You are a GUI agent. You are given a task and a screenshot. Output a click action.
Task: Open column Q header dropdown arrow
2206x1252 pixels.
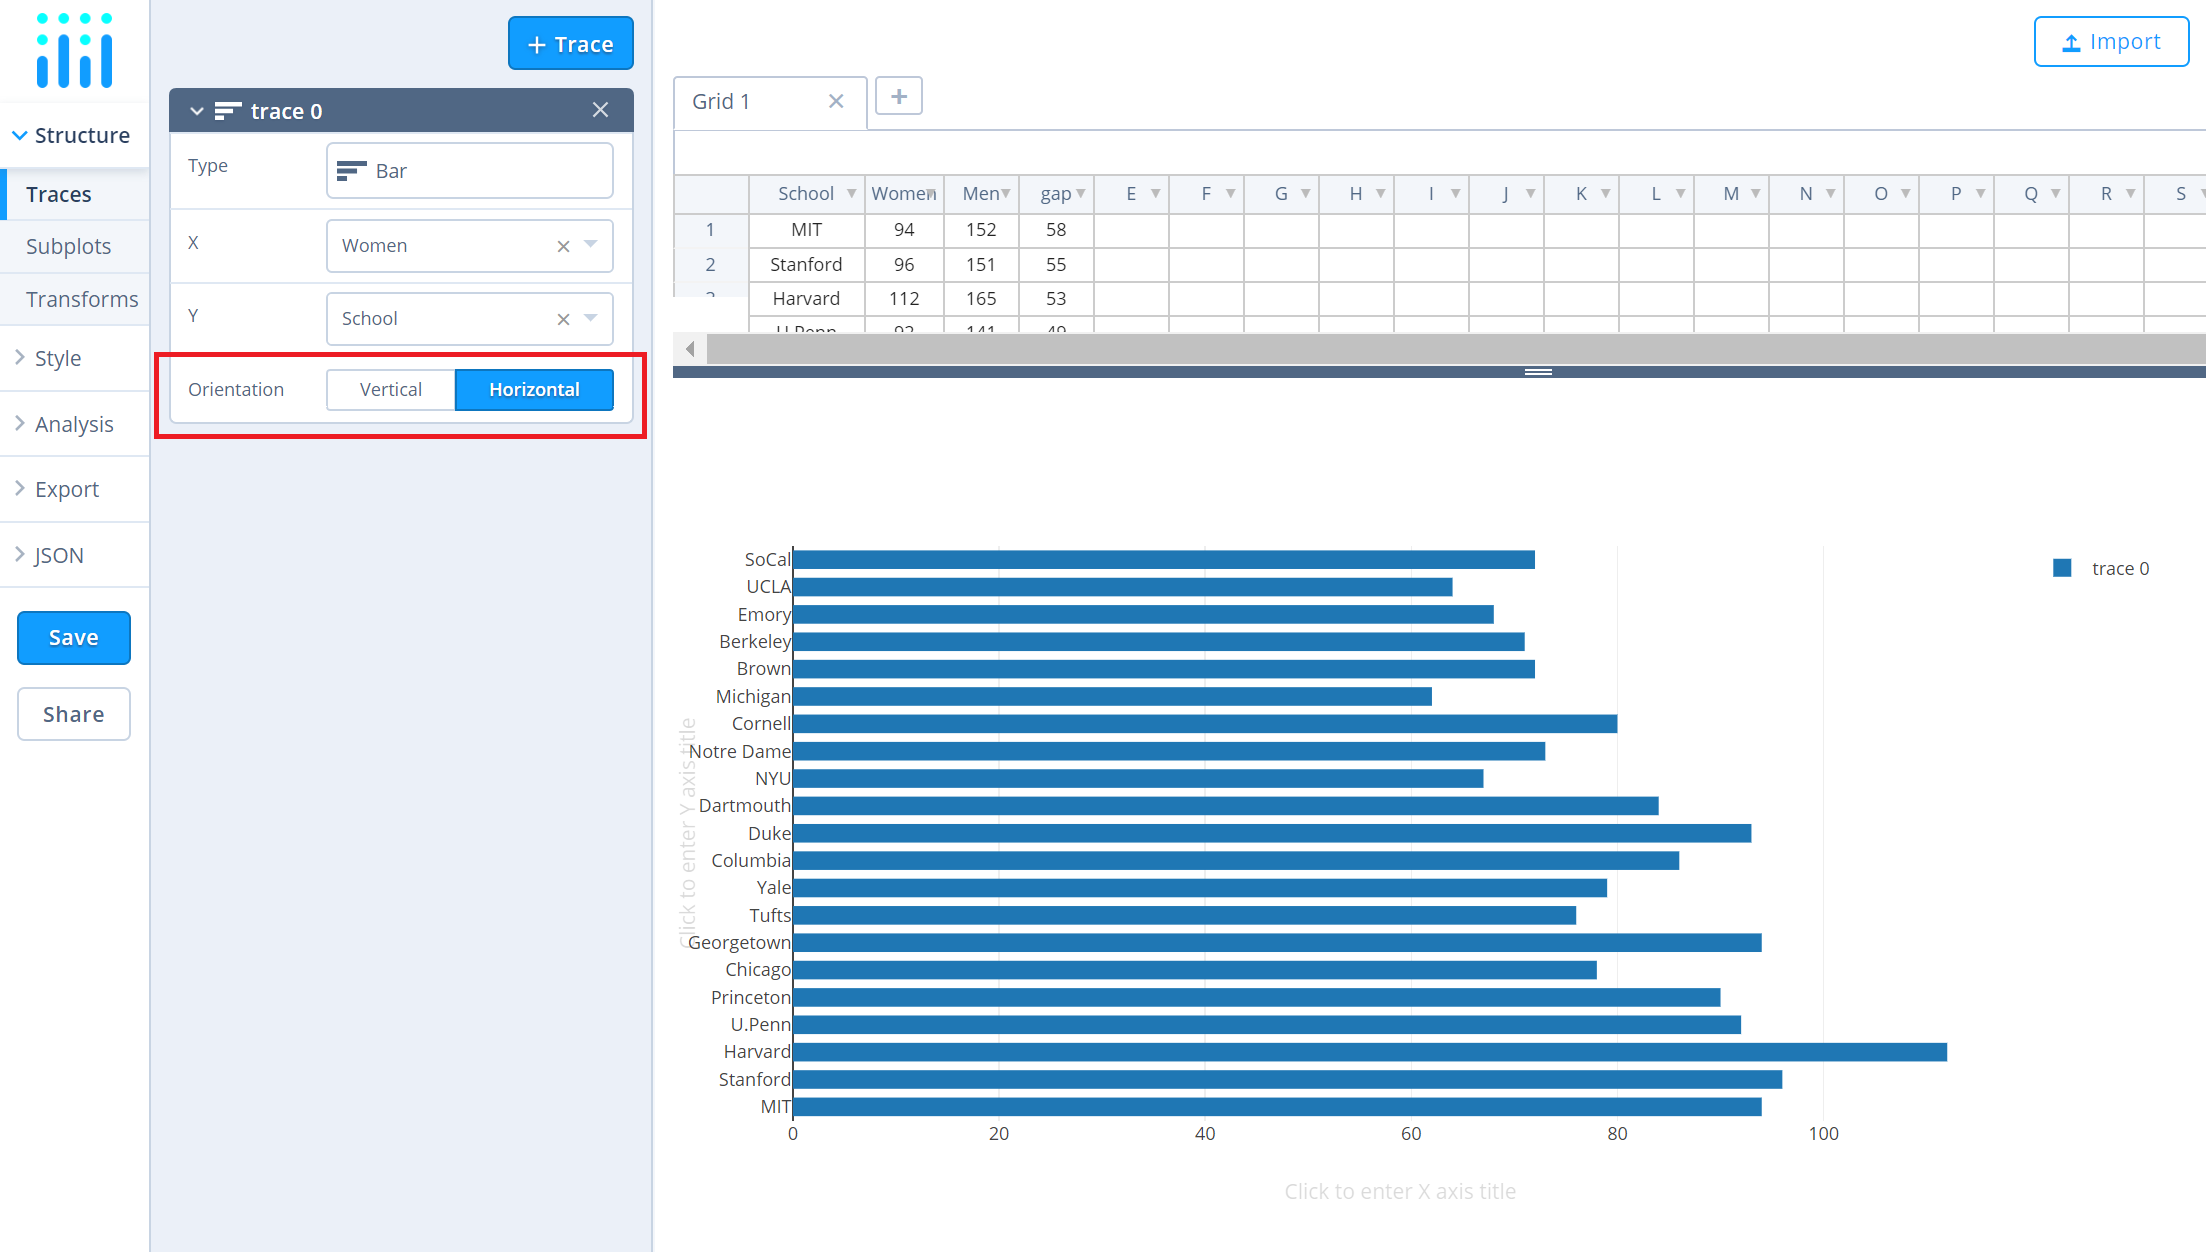(x=2055, y=193)
